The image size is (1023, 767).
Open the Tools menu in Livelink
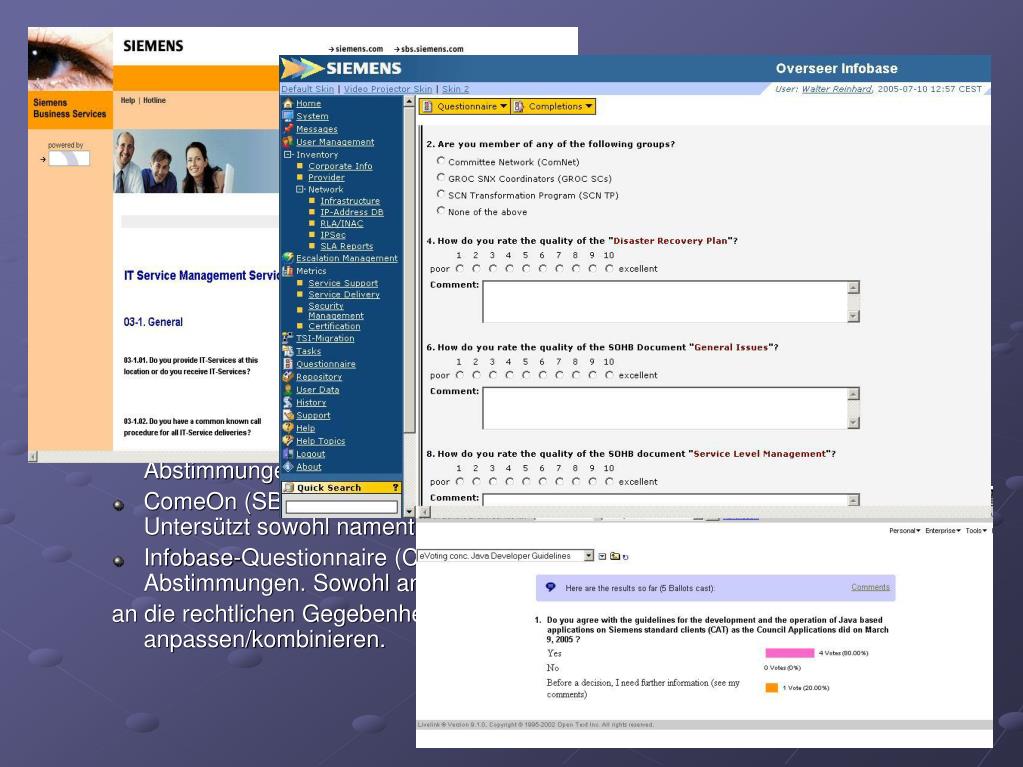point(976,531)
